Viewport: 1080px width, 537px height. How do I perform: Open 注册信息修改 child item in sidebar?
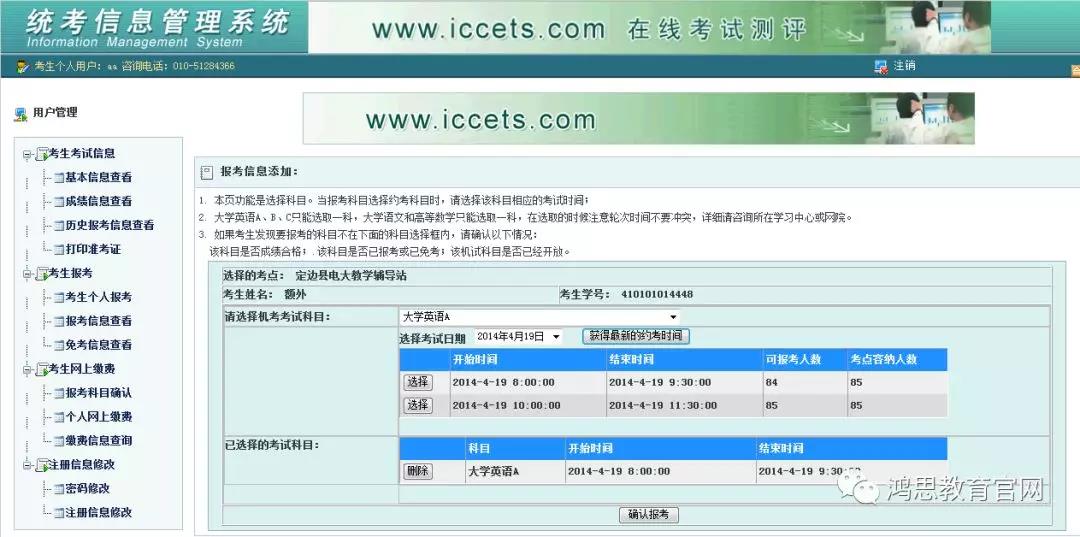98,513
